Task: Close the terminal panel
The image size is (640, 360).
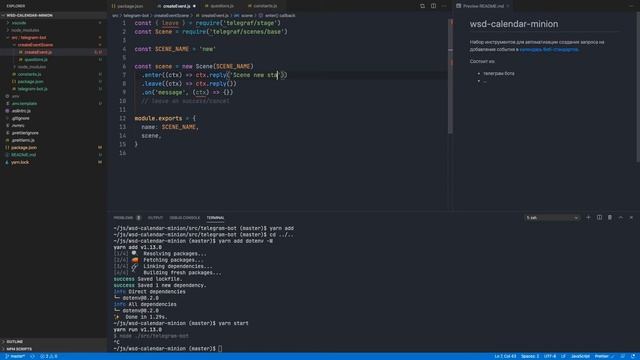Action: (x=631, y=218)
